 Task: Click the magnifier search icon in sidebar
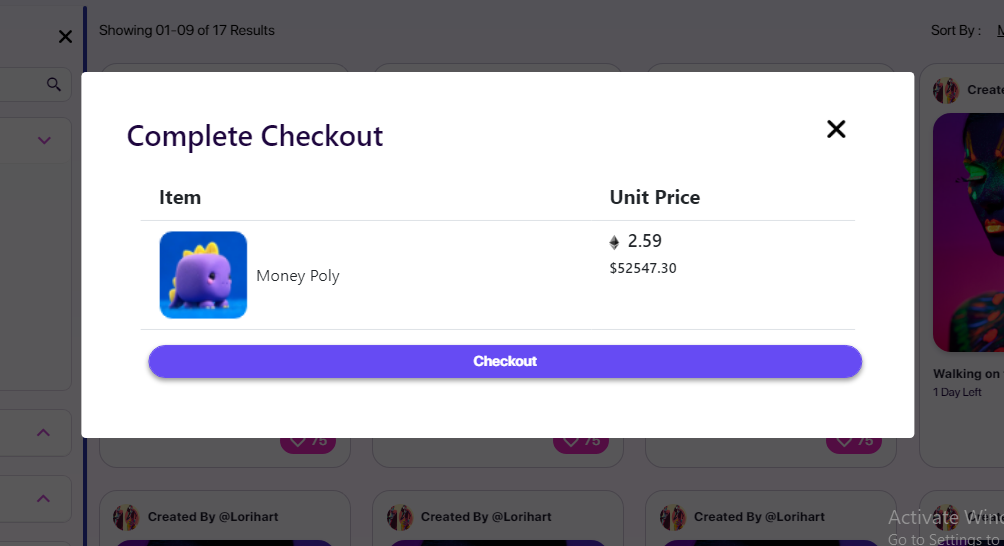[54, 85]
